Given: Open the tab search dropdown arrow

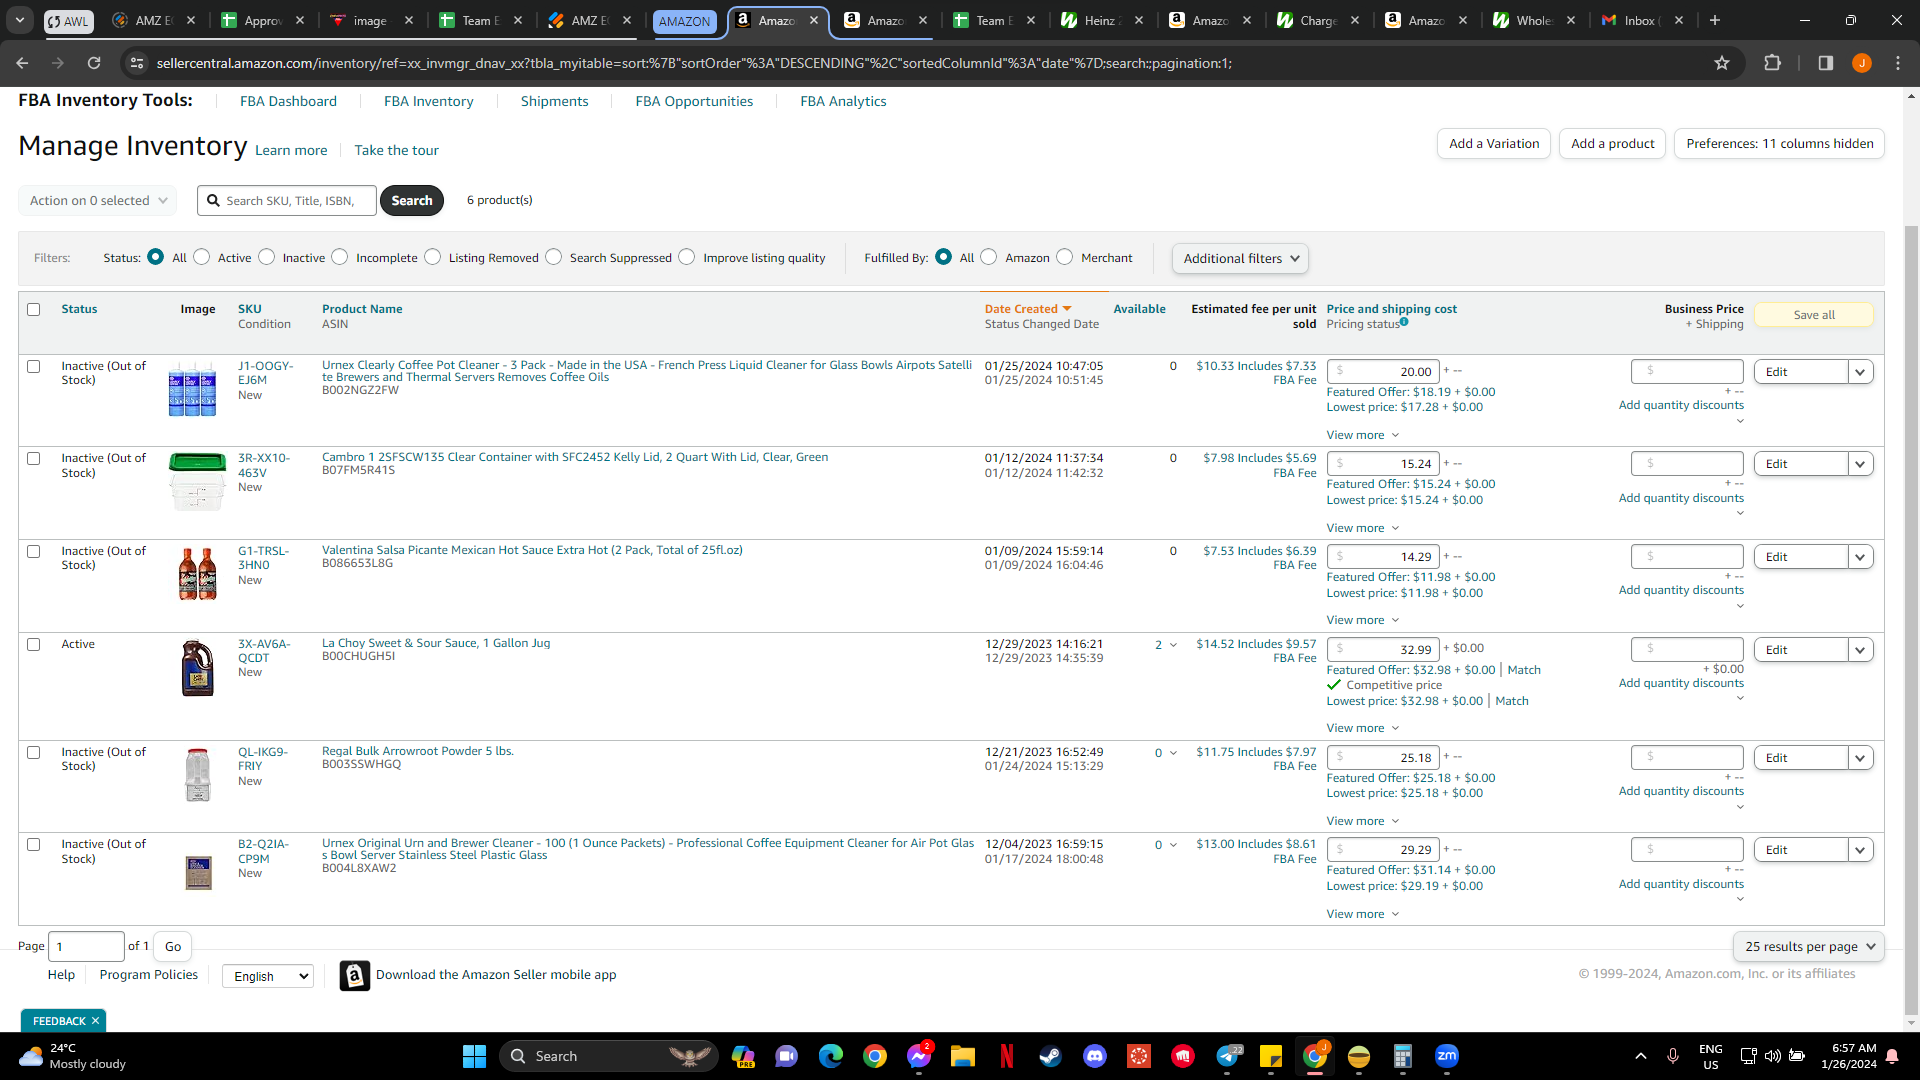Looking at the screenshot, I should click(20, 20).
